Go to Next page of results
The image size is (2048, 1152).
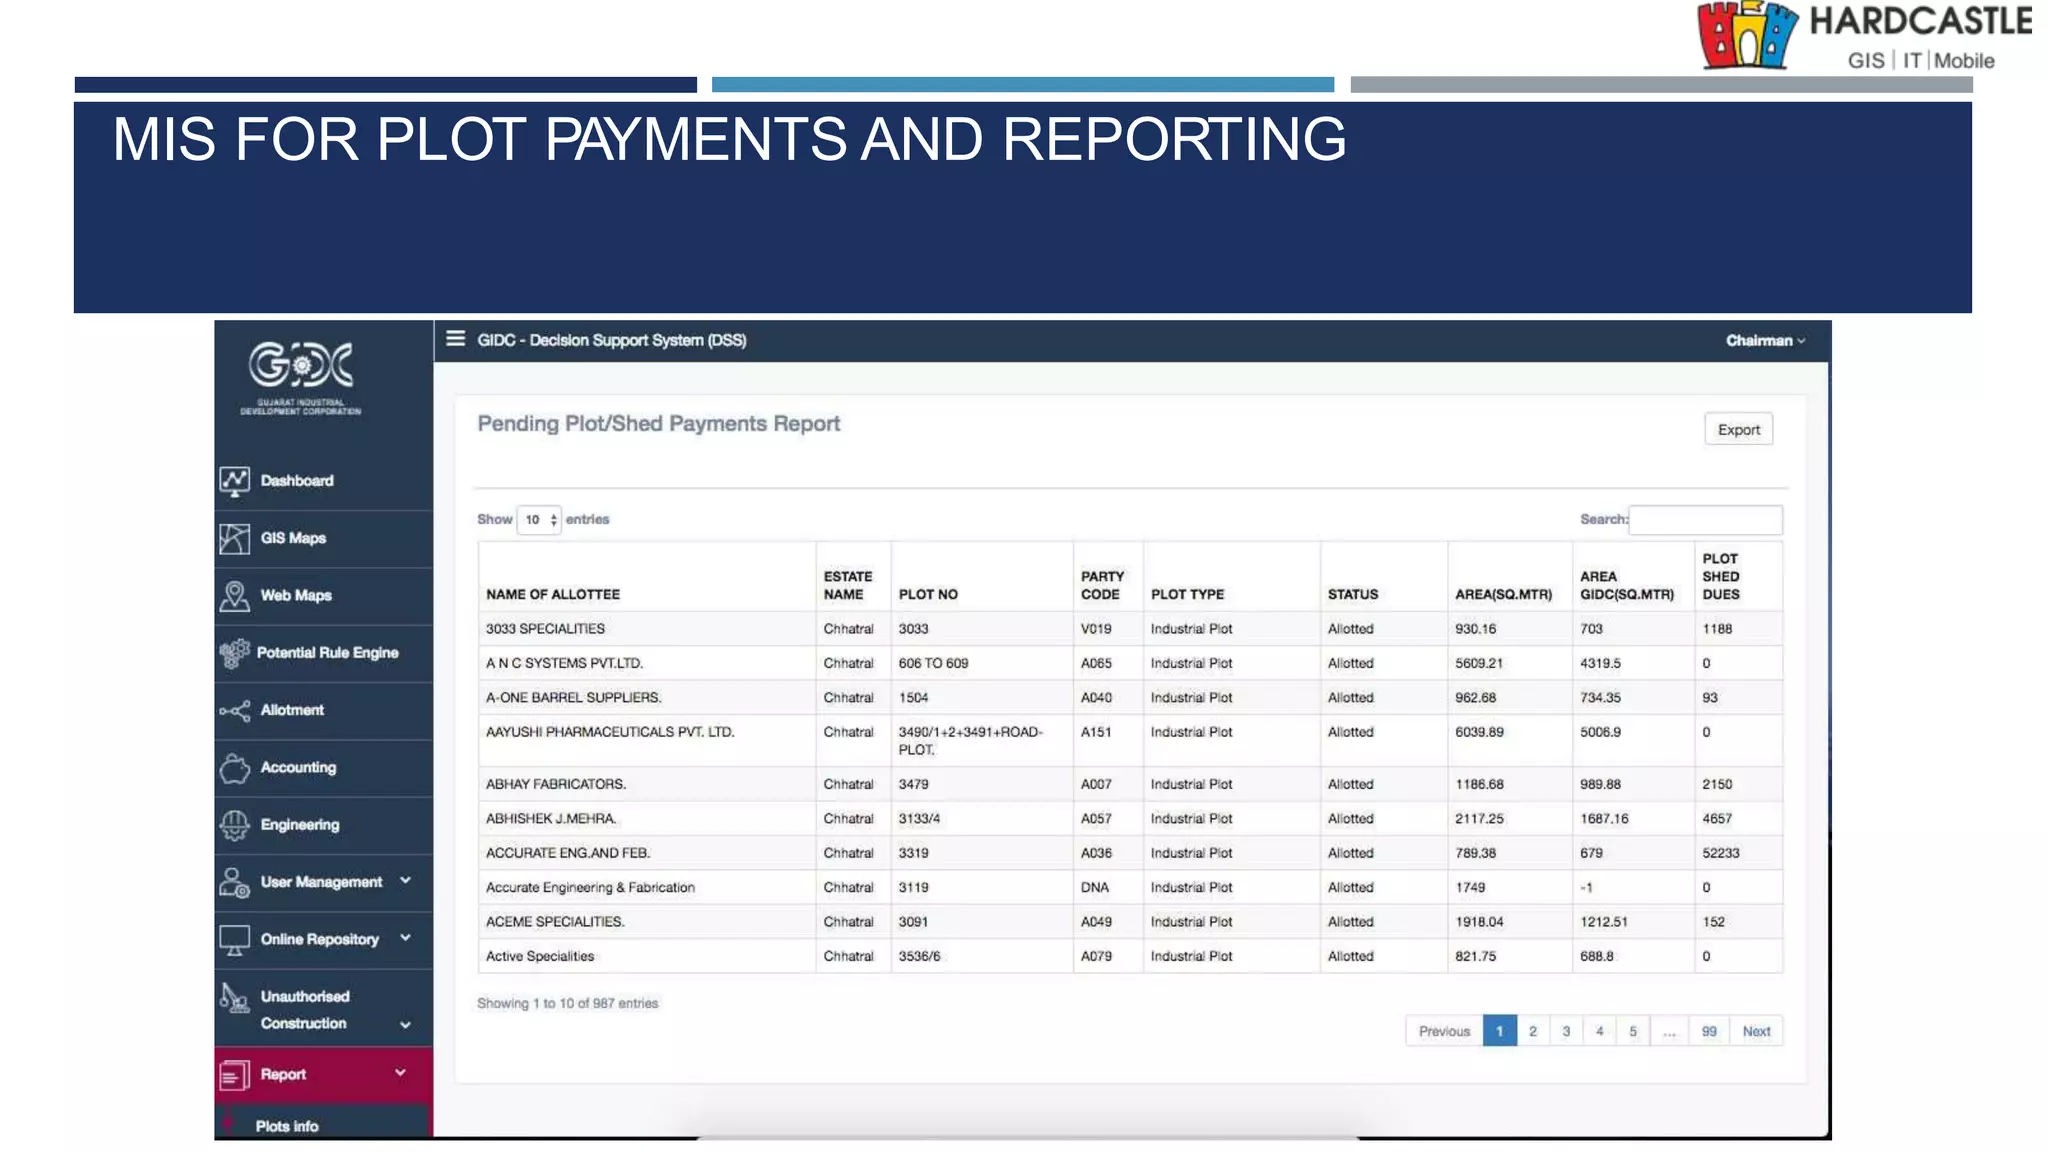(x=1756, y=1031)
